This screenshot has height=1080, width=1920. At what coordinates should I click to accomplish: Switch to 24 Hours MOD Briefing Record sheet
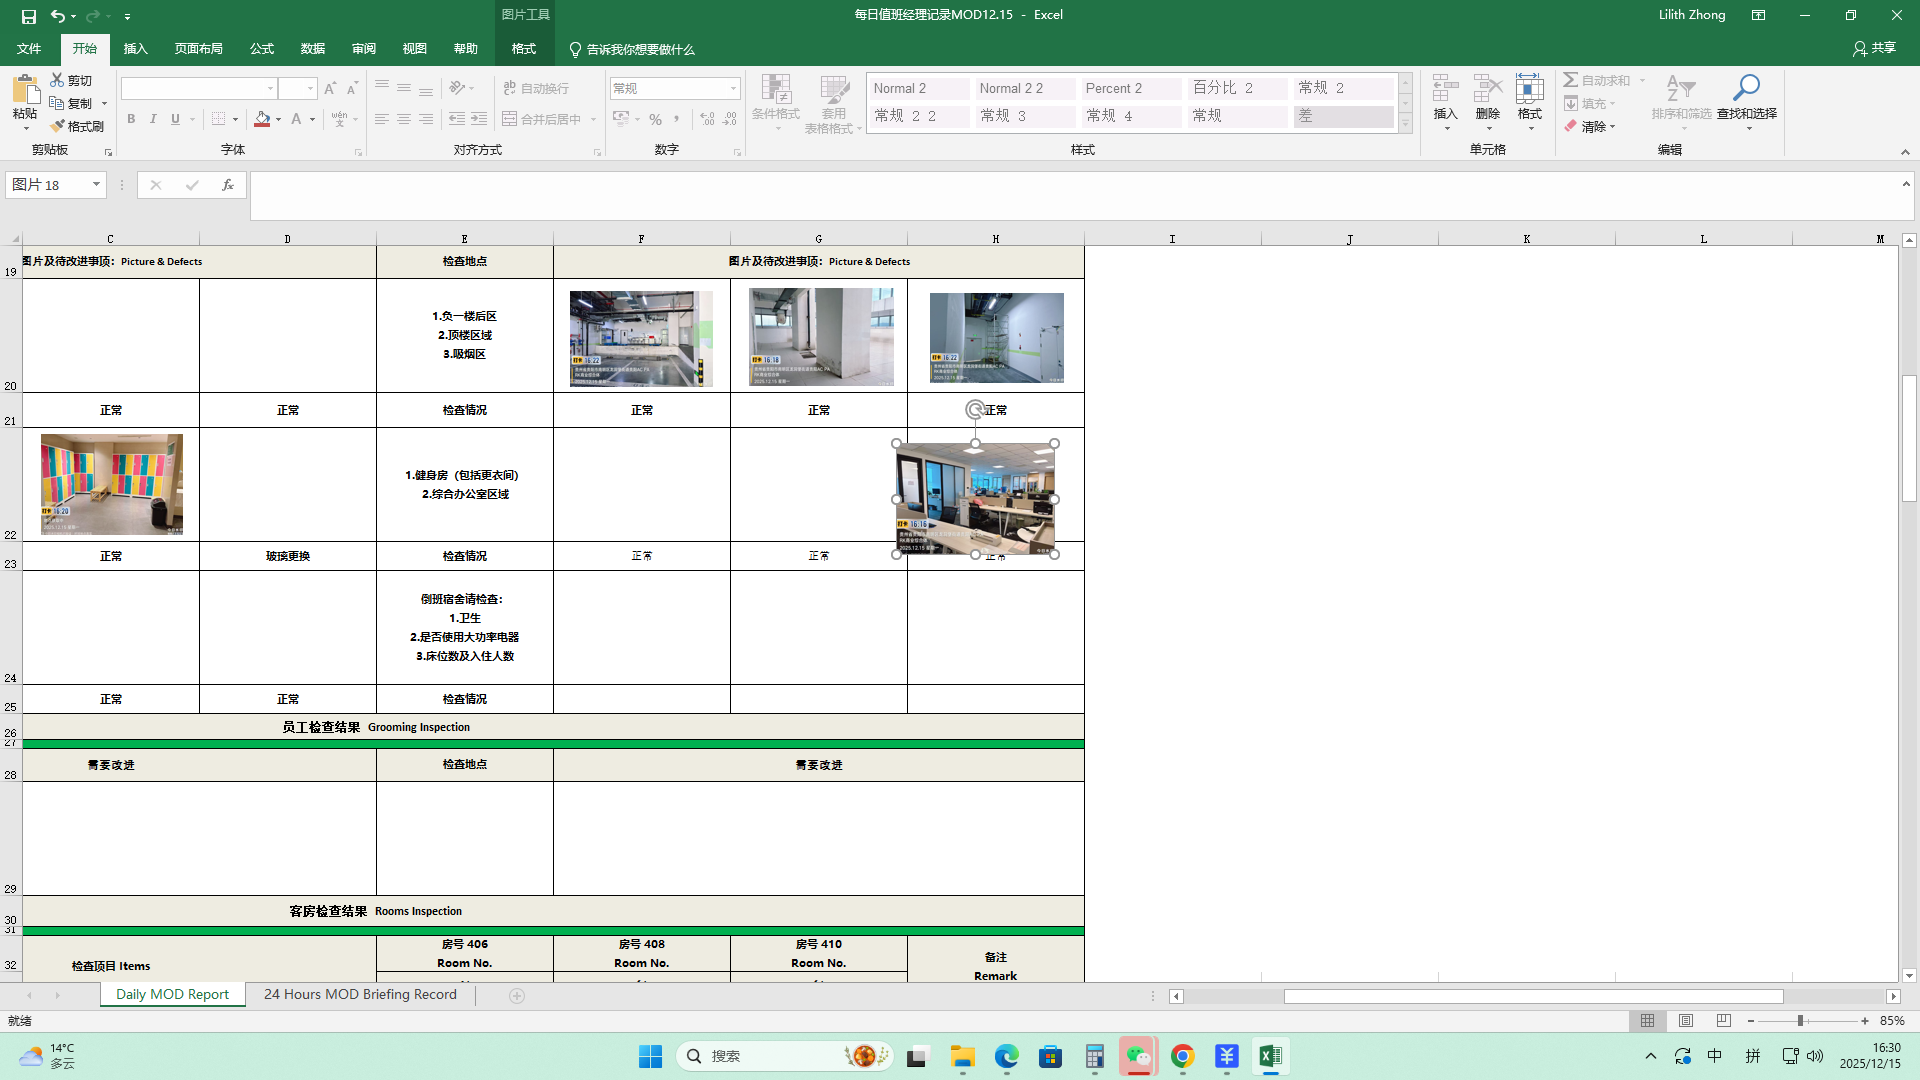[360, 995]
